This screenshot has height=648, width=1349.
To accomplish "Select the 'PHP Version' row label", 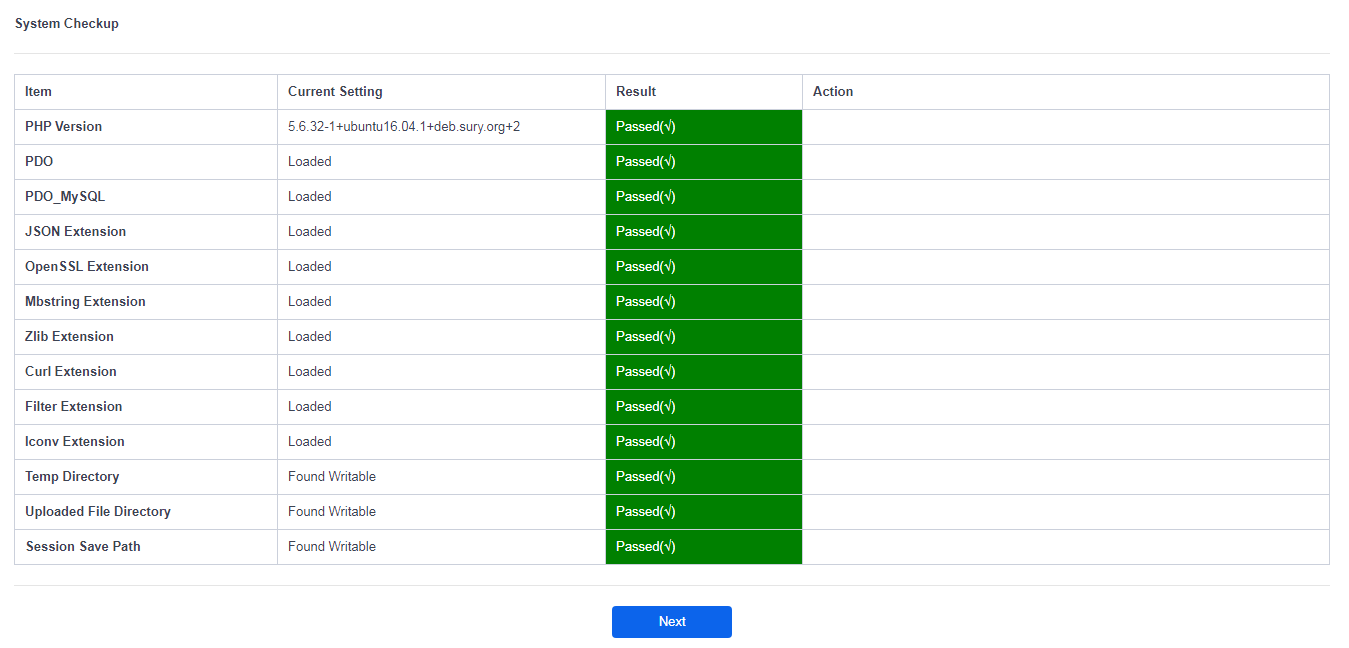I will coord(64,126).
